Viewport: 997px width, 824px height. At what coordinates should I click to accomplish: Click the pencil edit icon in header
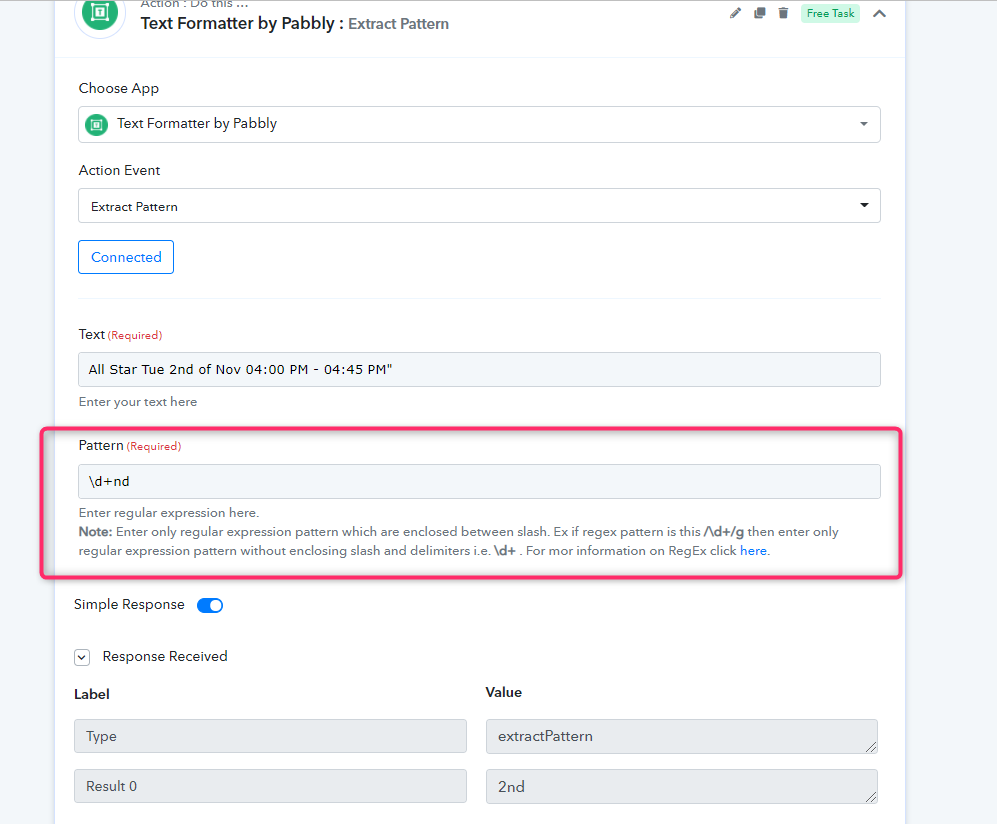pyautogui.click(x=735, y=13)
